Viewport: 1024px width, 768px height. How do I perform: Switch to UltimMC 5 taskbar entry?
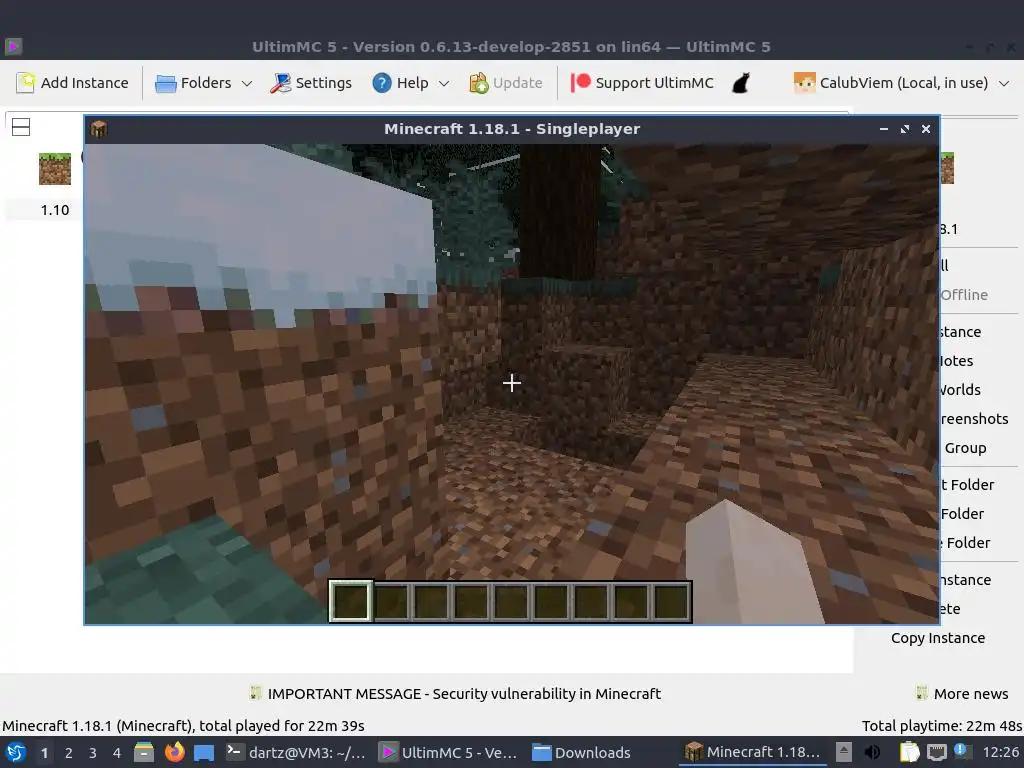point(449,752)
